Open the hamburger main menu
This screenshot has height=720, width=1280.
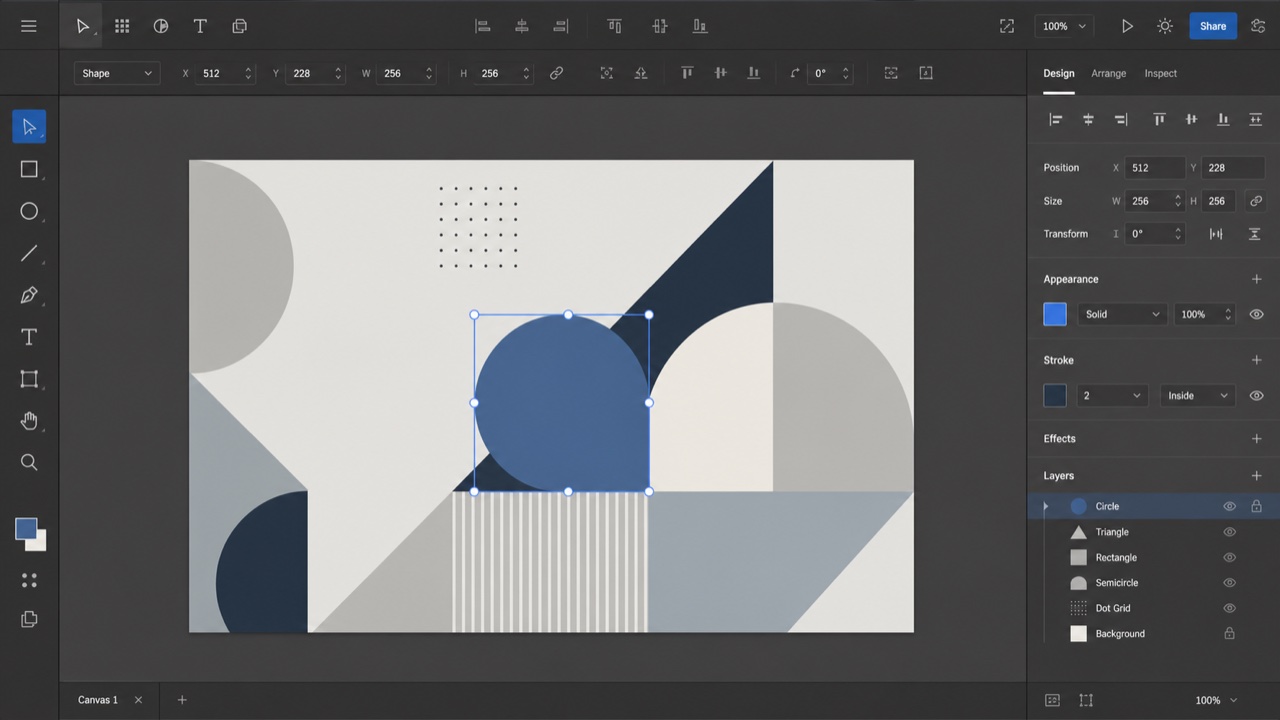(x=29, y=26)
